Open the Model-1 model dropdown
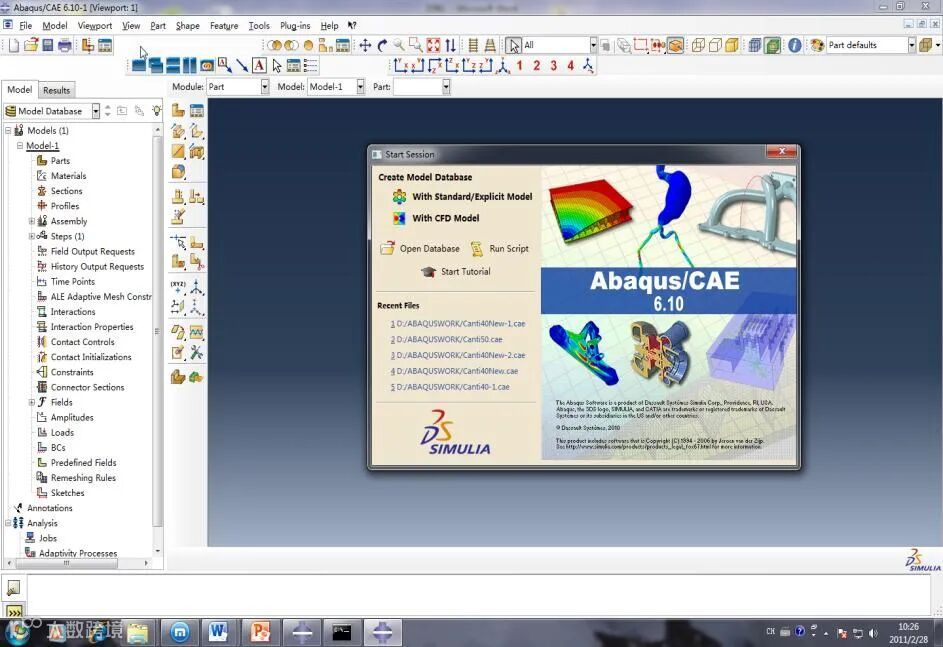The image size is (943, 647). (360, 87)
